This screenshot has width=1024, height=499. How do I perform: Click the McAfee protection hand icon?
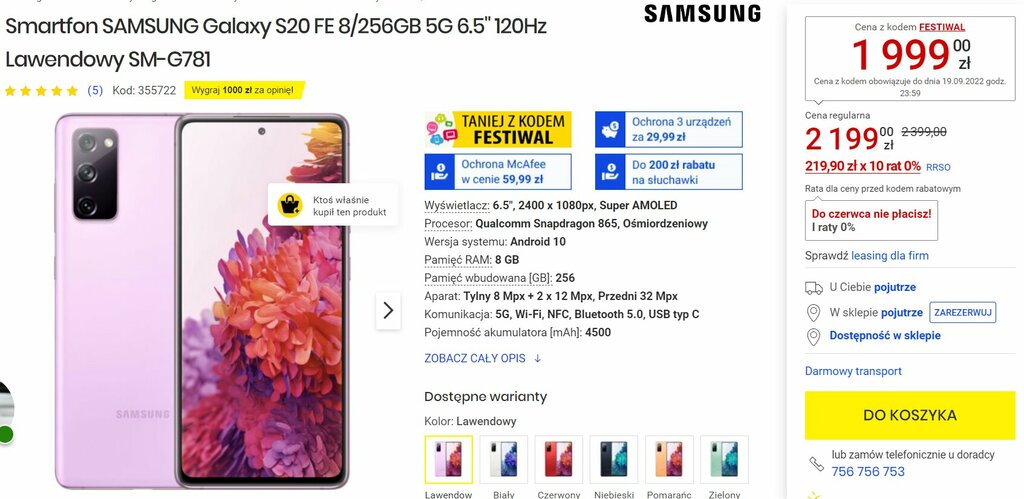[439, 172]
